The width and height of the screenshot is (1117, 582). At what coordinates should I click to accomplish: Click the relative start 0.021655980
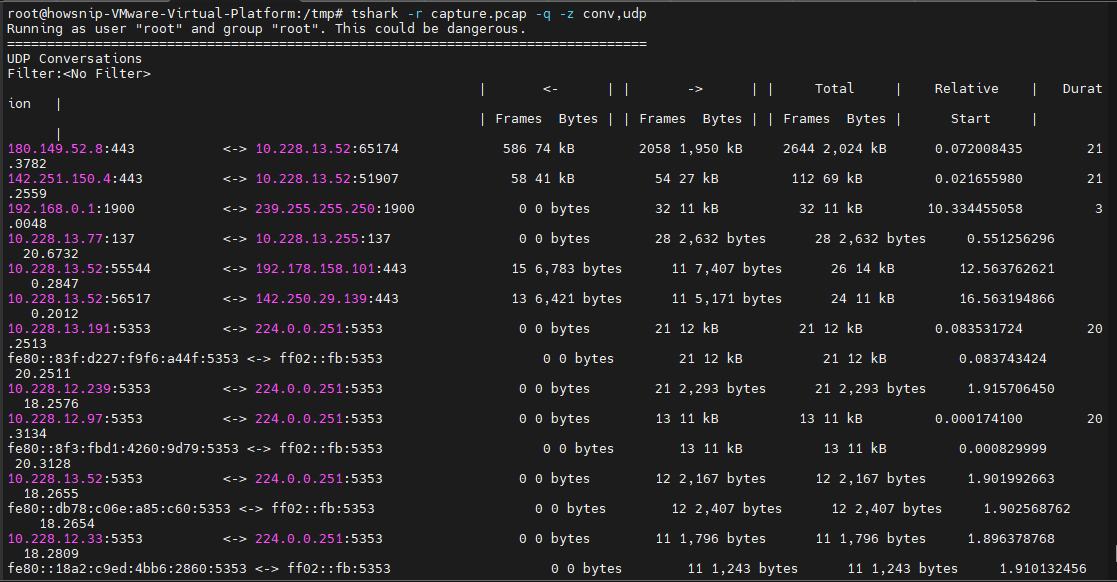point(979,179)
